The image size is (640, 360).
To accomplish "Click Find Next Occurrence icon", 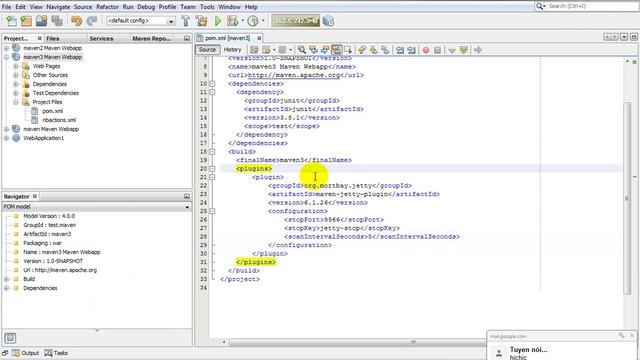I will click(324, 50).
